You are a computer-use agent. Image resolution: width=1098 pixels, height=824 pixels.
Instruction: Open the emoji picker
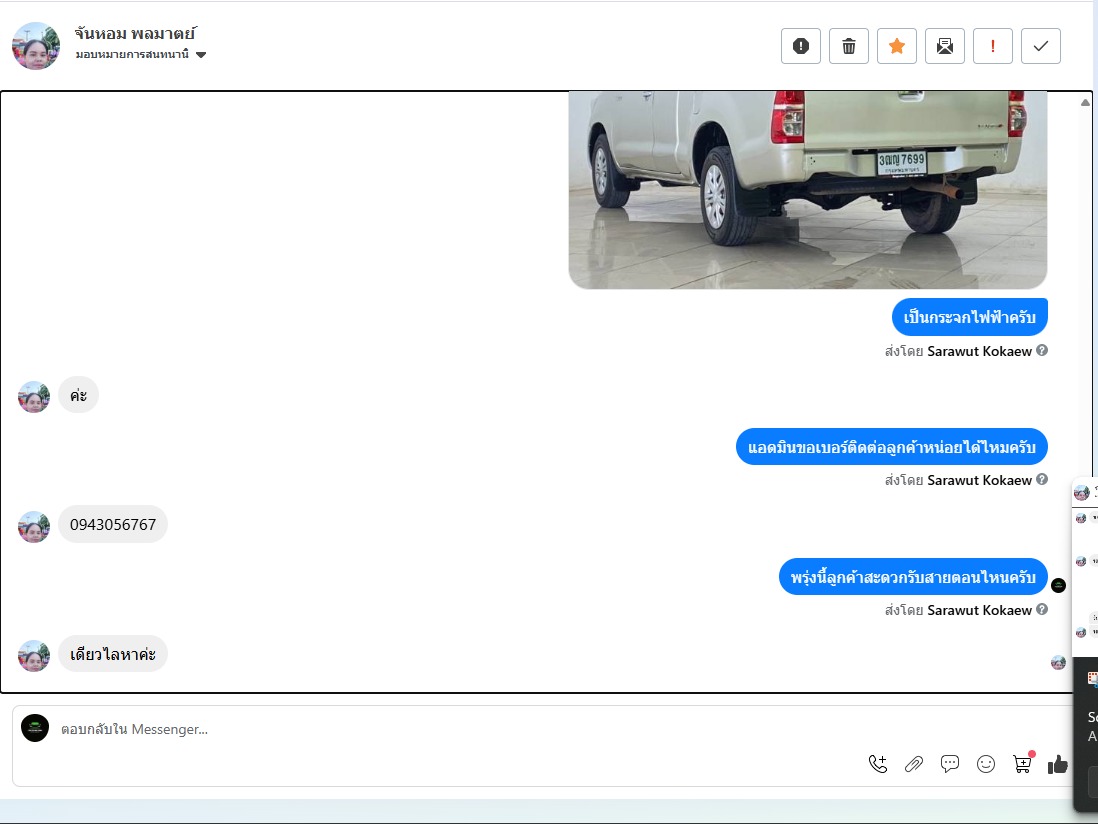(x=986, y=764)
